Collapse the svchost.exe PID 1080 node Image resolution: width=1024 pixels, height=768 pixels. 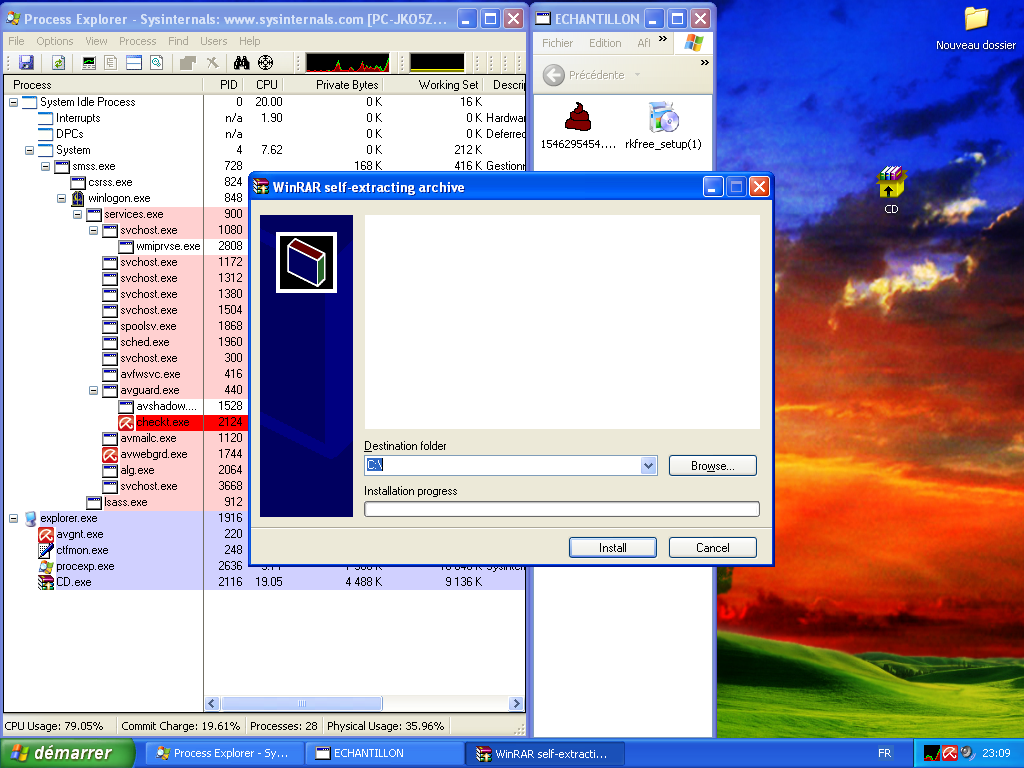93,231
